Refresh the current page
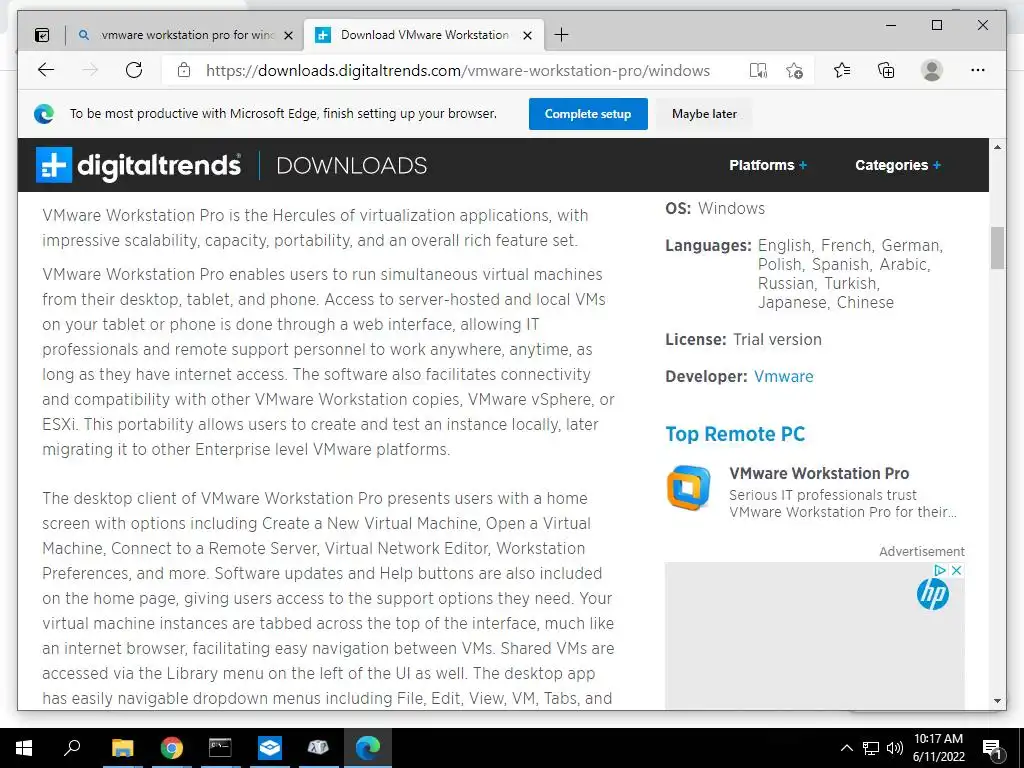The image size is (1024, 768). pyautogui.click(x=134, y=70)
